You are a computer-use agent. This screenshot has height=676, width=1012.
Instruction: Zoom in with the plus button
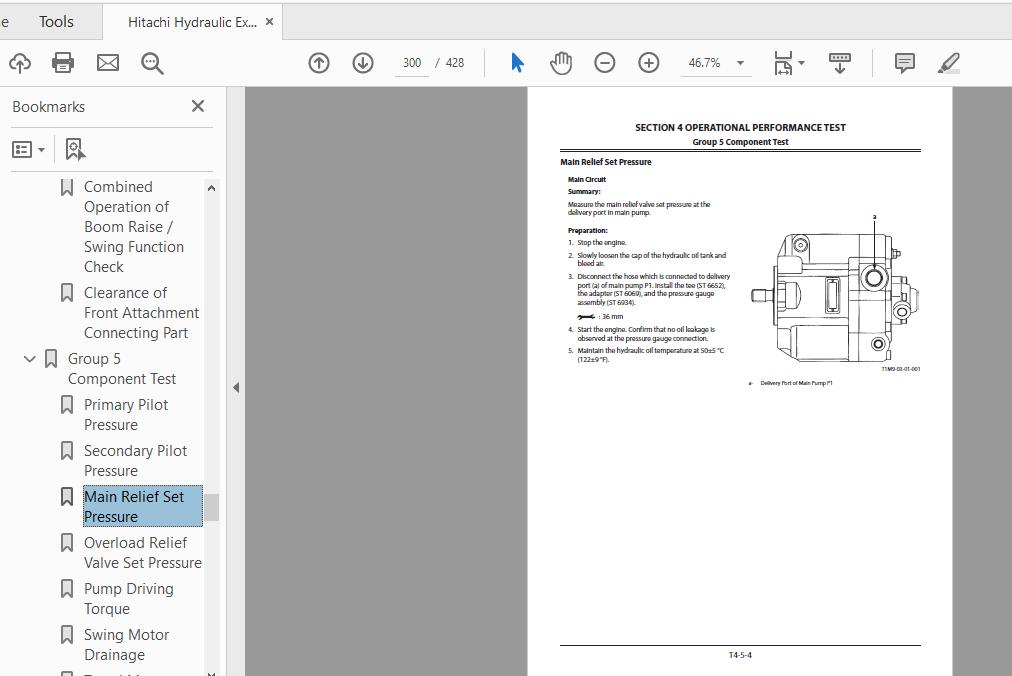[x=649, y=63]
